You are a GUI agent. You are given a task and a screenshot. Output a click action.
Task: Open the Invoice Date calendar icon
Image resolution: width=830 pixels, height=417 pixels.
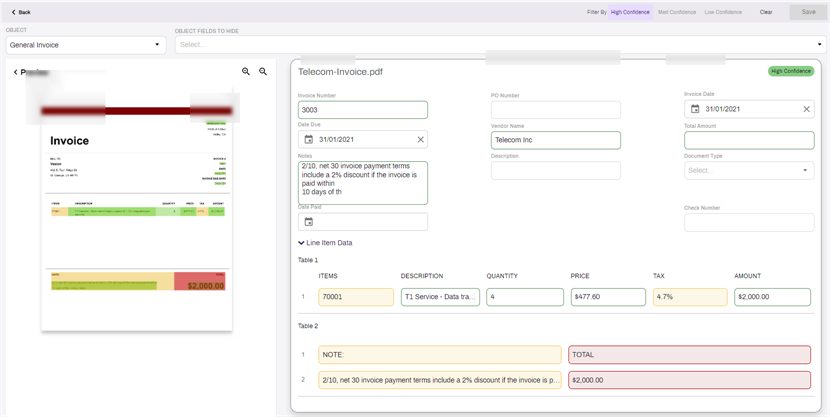695,109
